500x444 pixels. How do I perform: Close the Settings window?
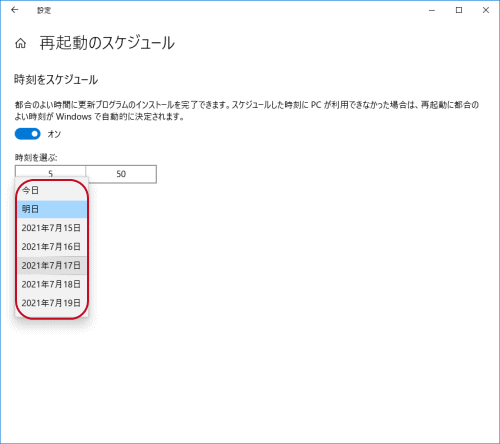486,10
